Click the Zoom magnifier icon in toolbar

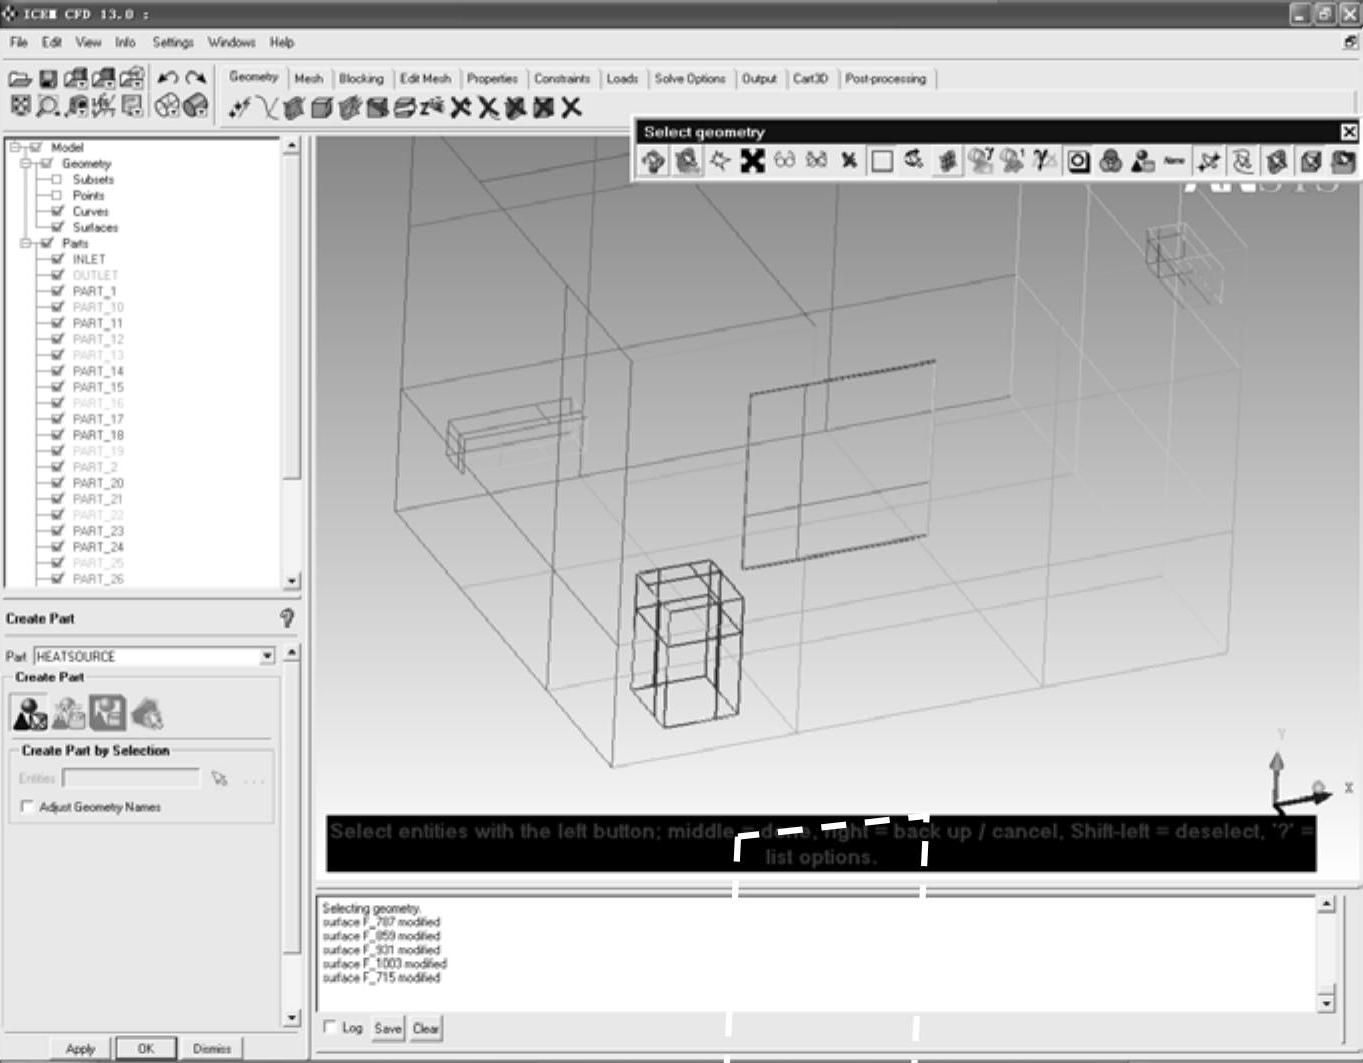click(x=47, y=106)
